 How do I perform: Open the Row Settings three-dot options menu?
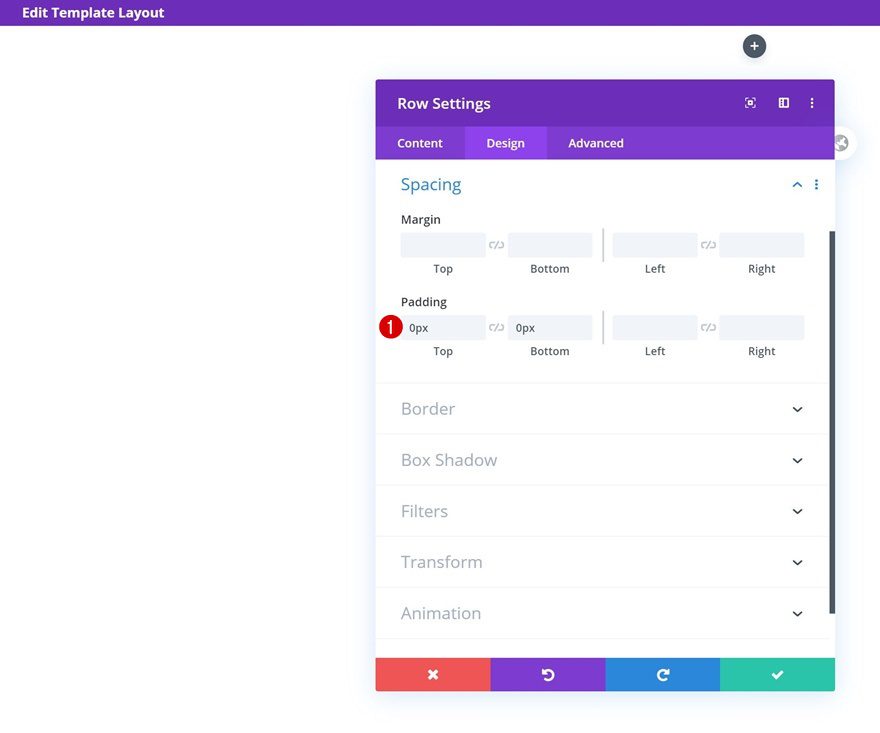click(x=812, y=102)
